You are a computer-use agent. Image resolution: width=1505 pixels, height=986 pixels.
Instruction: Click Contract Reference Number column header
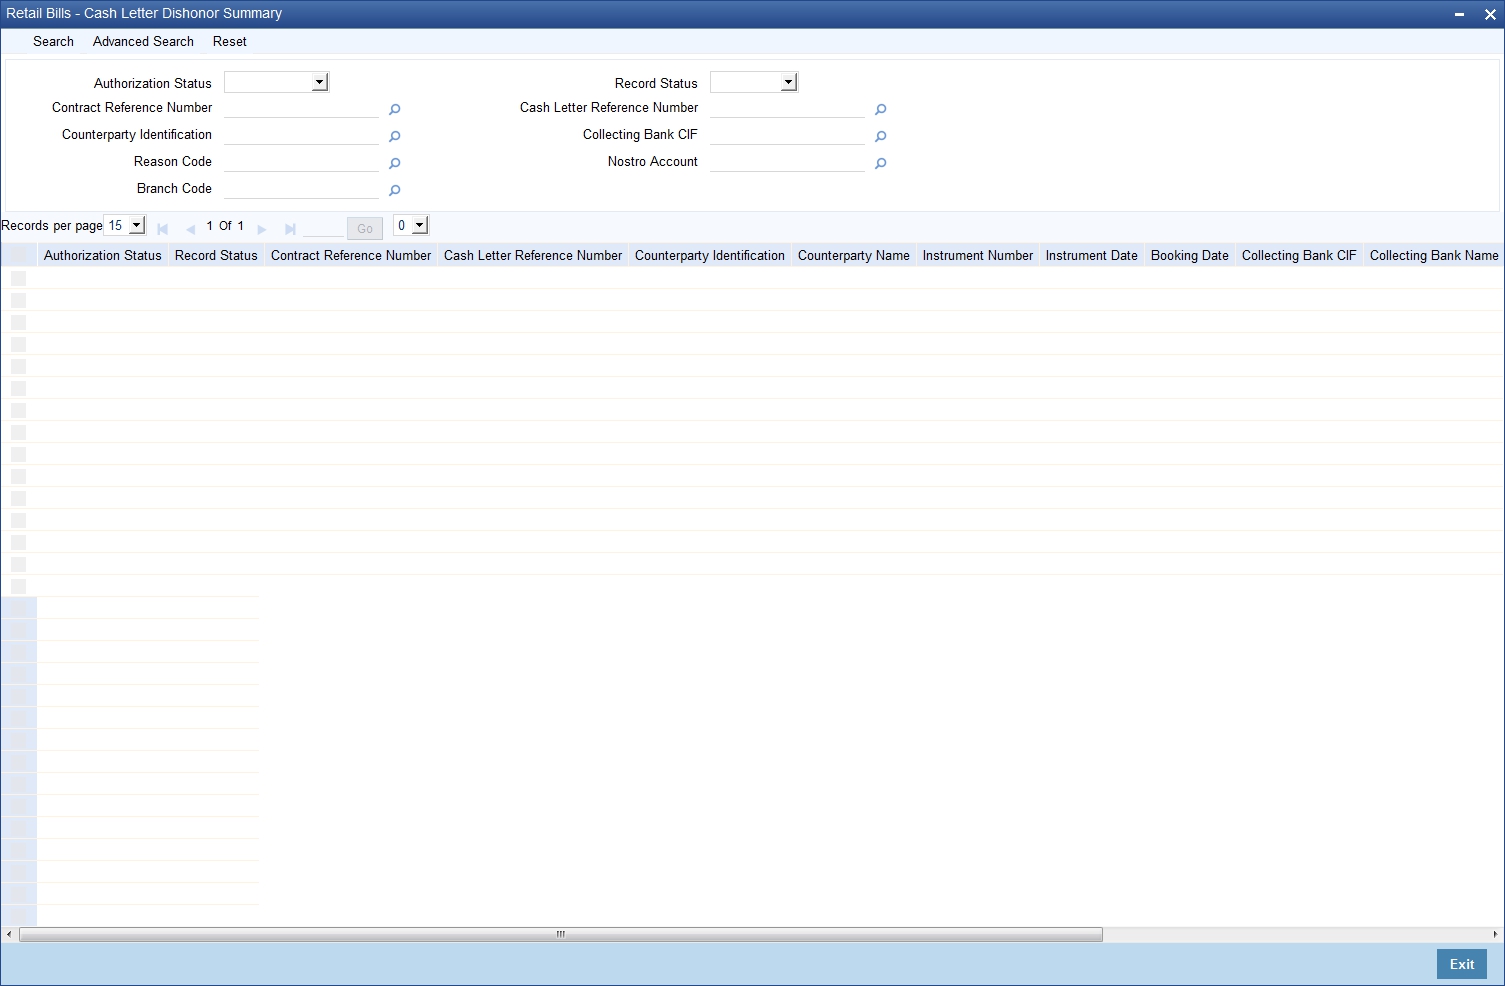point(351,255)
